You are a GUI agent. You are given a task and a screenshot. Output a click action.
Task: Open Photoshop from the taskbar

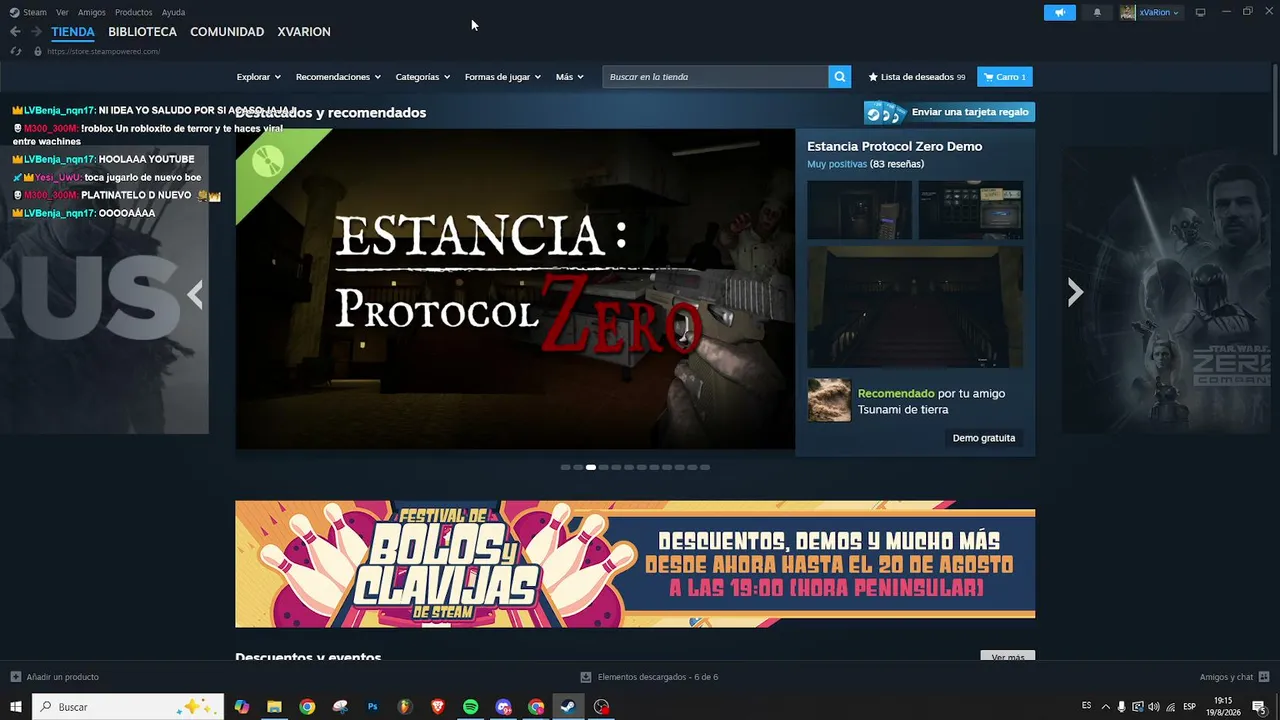(372, 707)
